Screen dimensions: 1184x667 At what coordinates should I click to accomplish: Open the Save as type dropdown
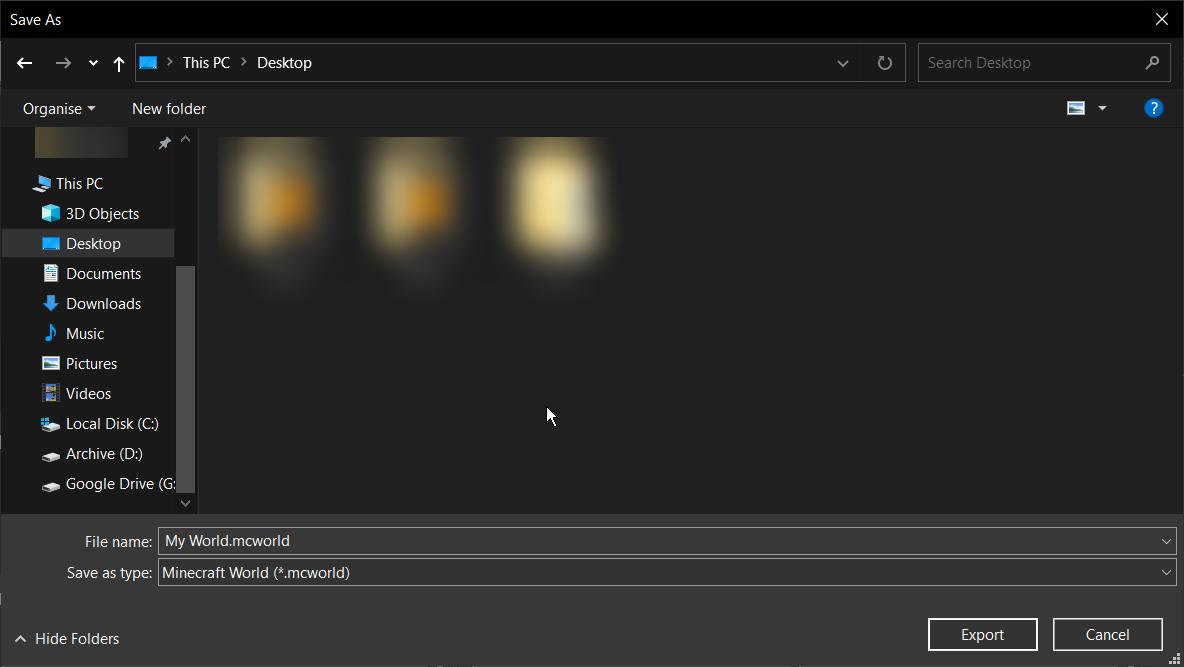pyautogui.click(x=1166, y=573)
